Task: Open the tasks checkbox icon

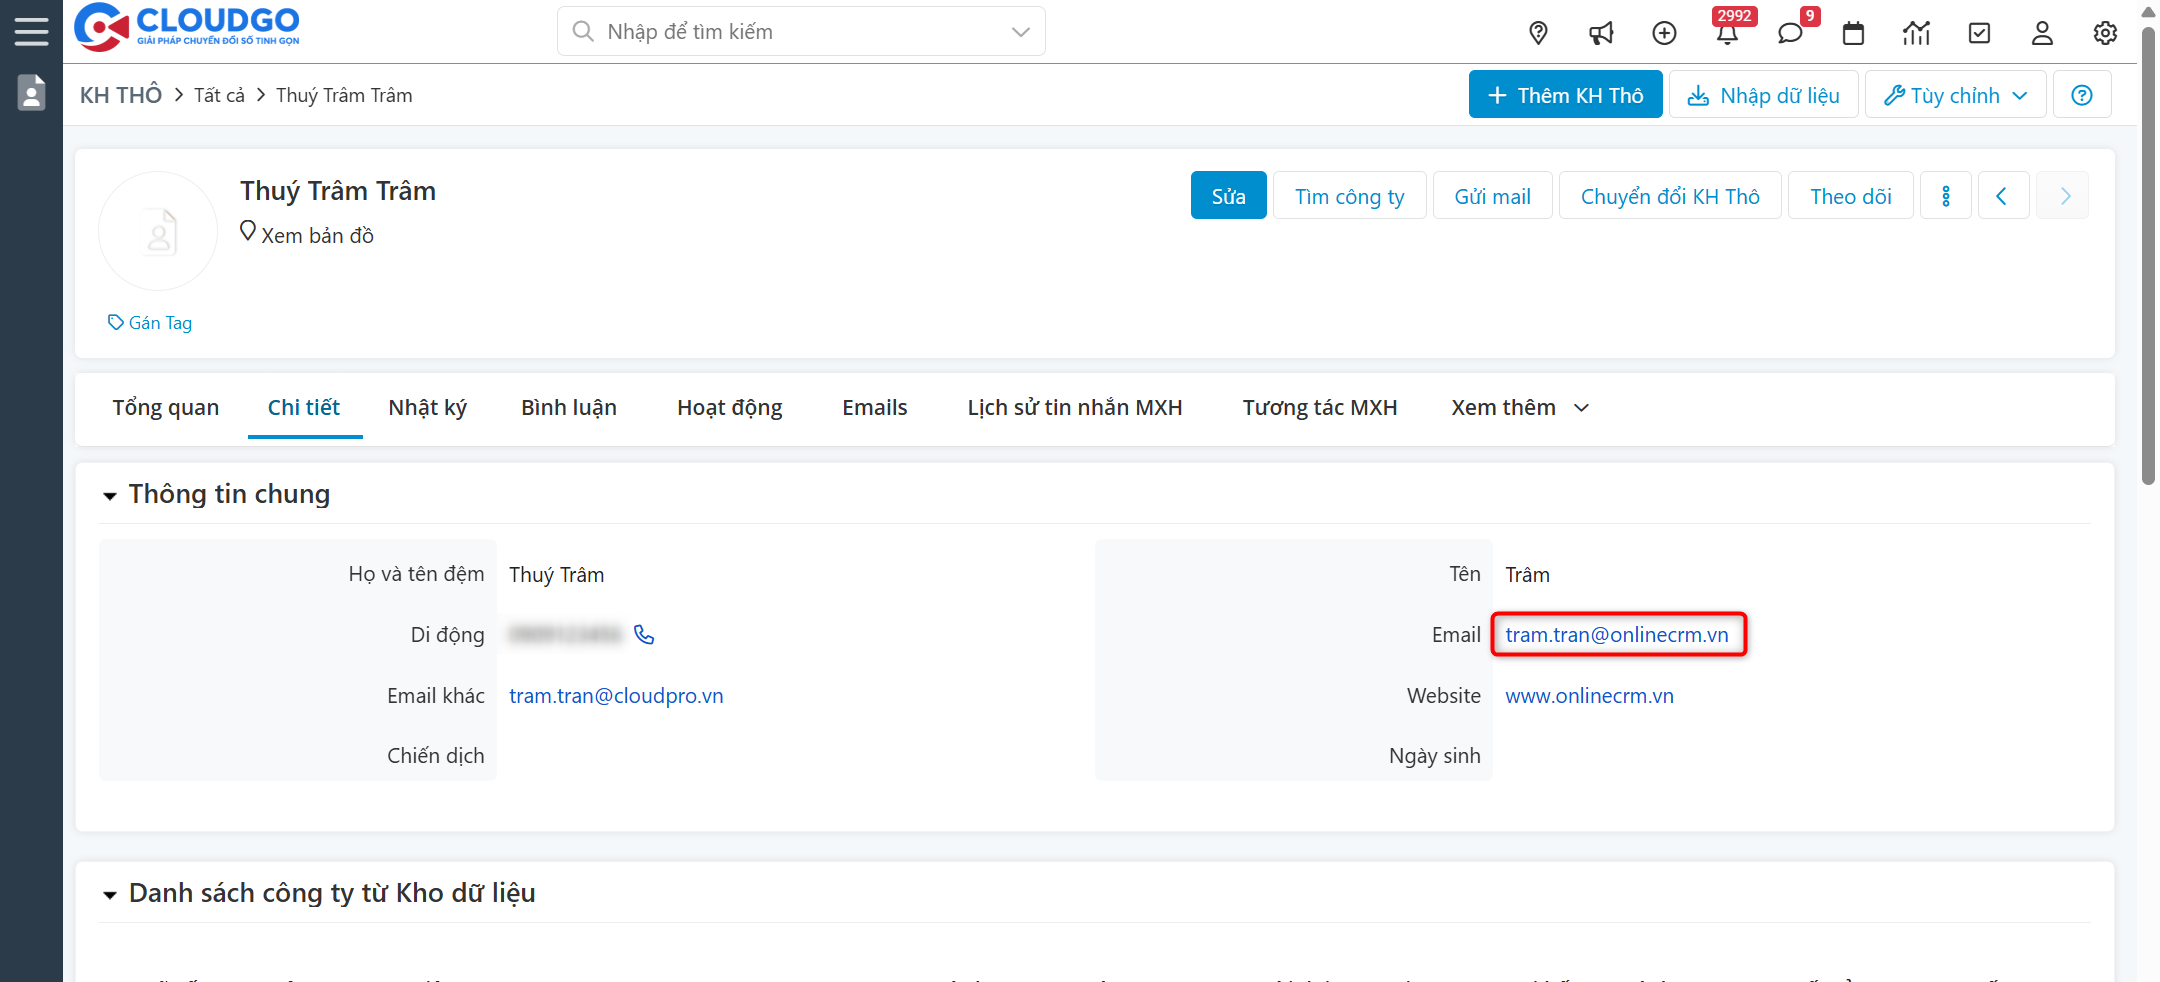Action: (1979, 33)
